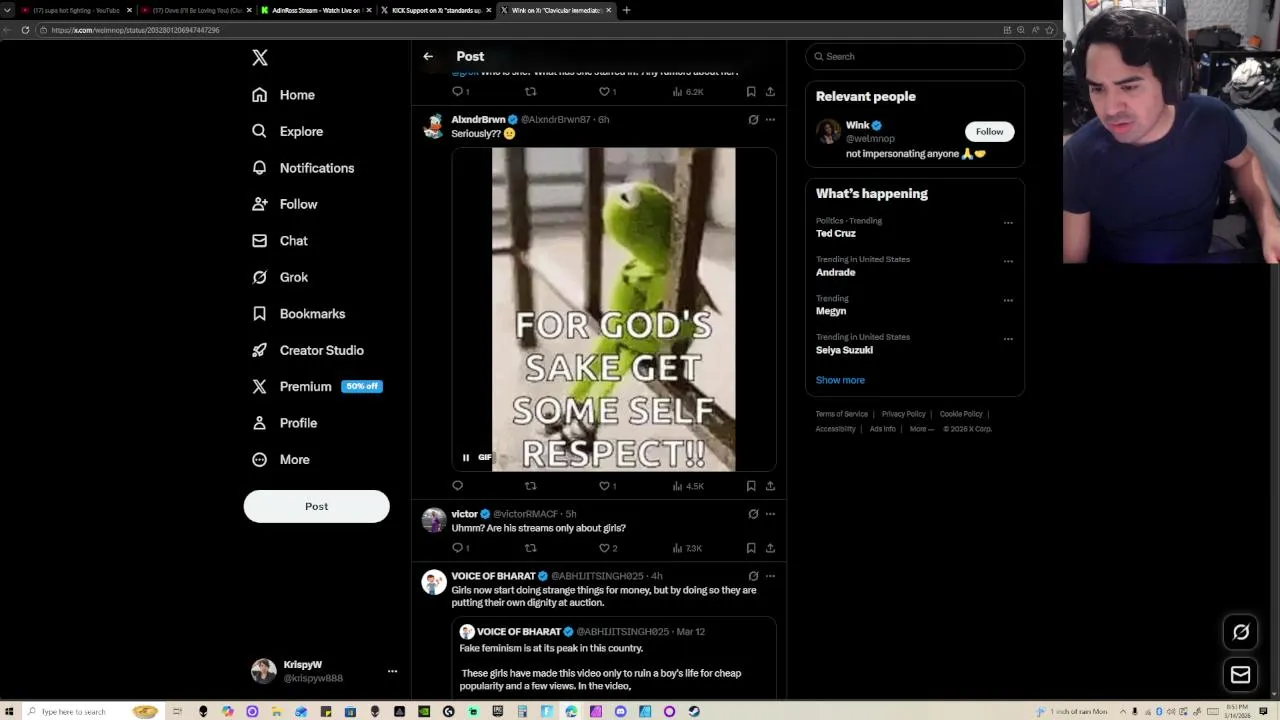
Task: Pause the Kermit GIF
Action: pos(466,458)
